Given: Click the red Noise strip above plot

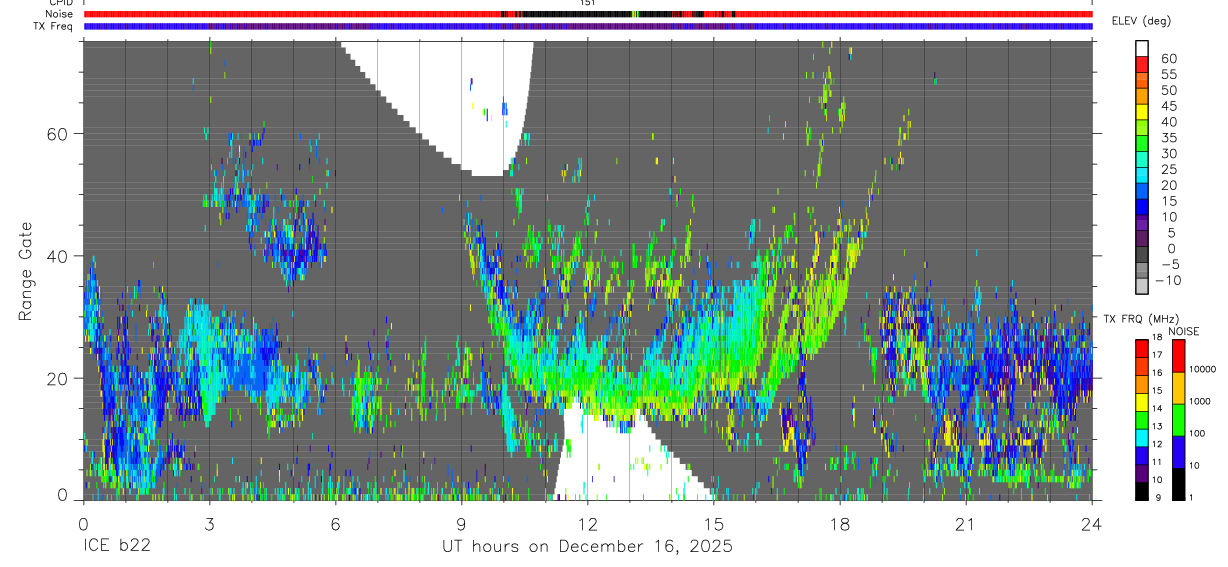Looking at the screenshot, I should click(x=587, y=14).
